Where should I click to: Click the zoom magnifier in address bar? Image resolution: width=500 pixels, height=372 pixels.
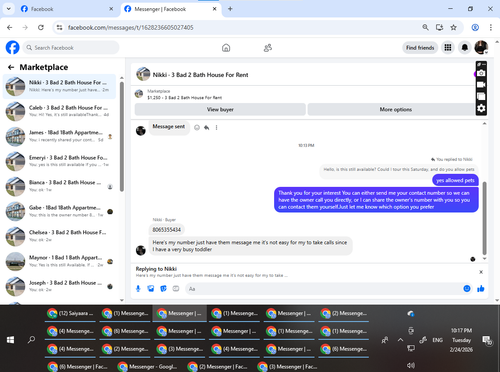[x=425, y=27]
